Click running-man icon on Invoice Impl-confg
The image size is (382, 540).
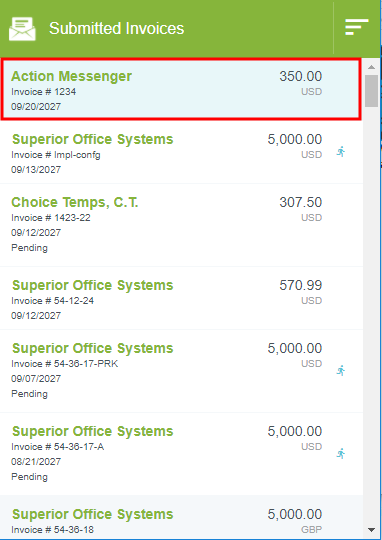coord(341,152)
